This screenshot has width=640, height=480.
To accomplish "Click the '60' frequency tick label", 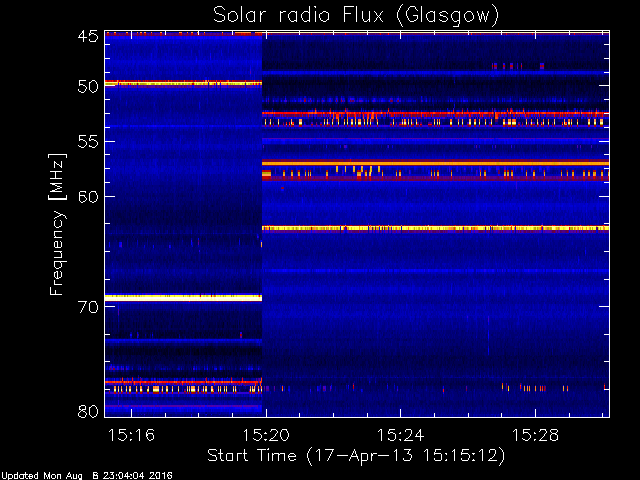I will 88,196.
